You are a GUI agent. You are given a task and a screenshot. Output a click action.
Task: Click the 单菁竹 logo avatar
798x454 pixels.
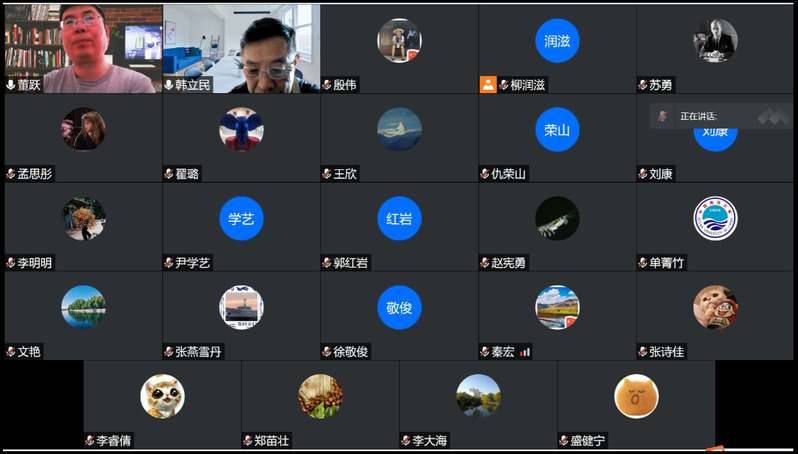[x=715, y=219]
